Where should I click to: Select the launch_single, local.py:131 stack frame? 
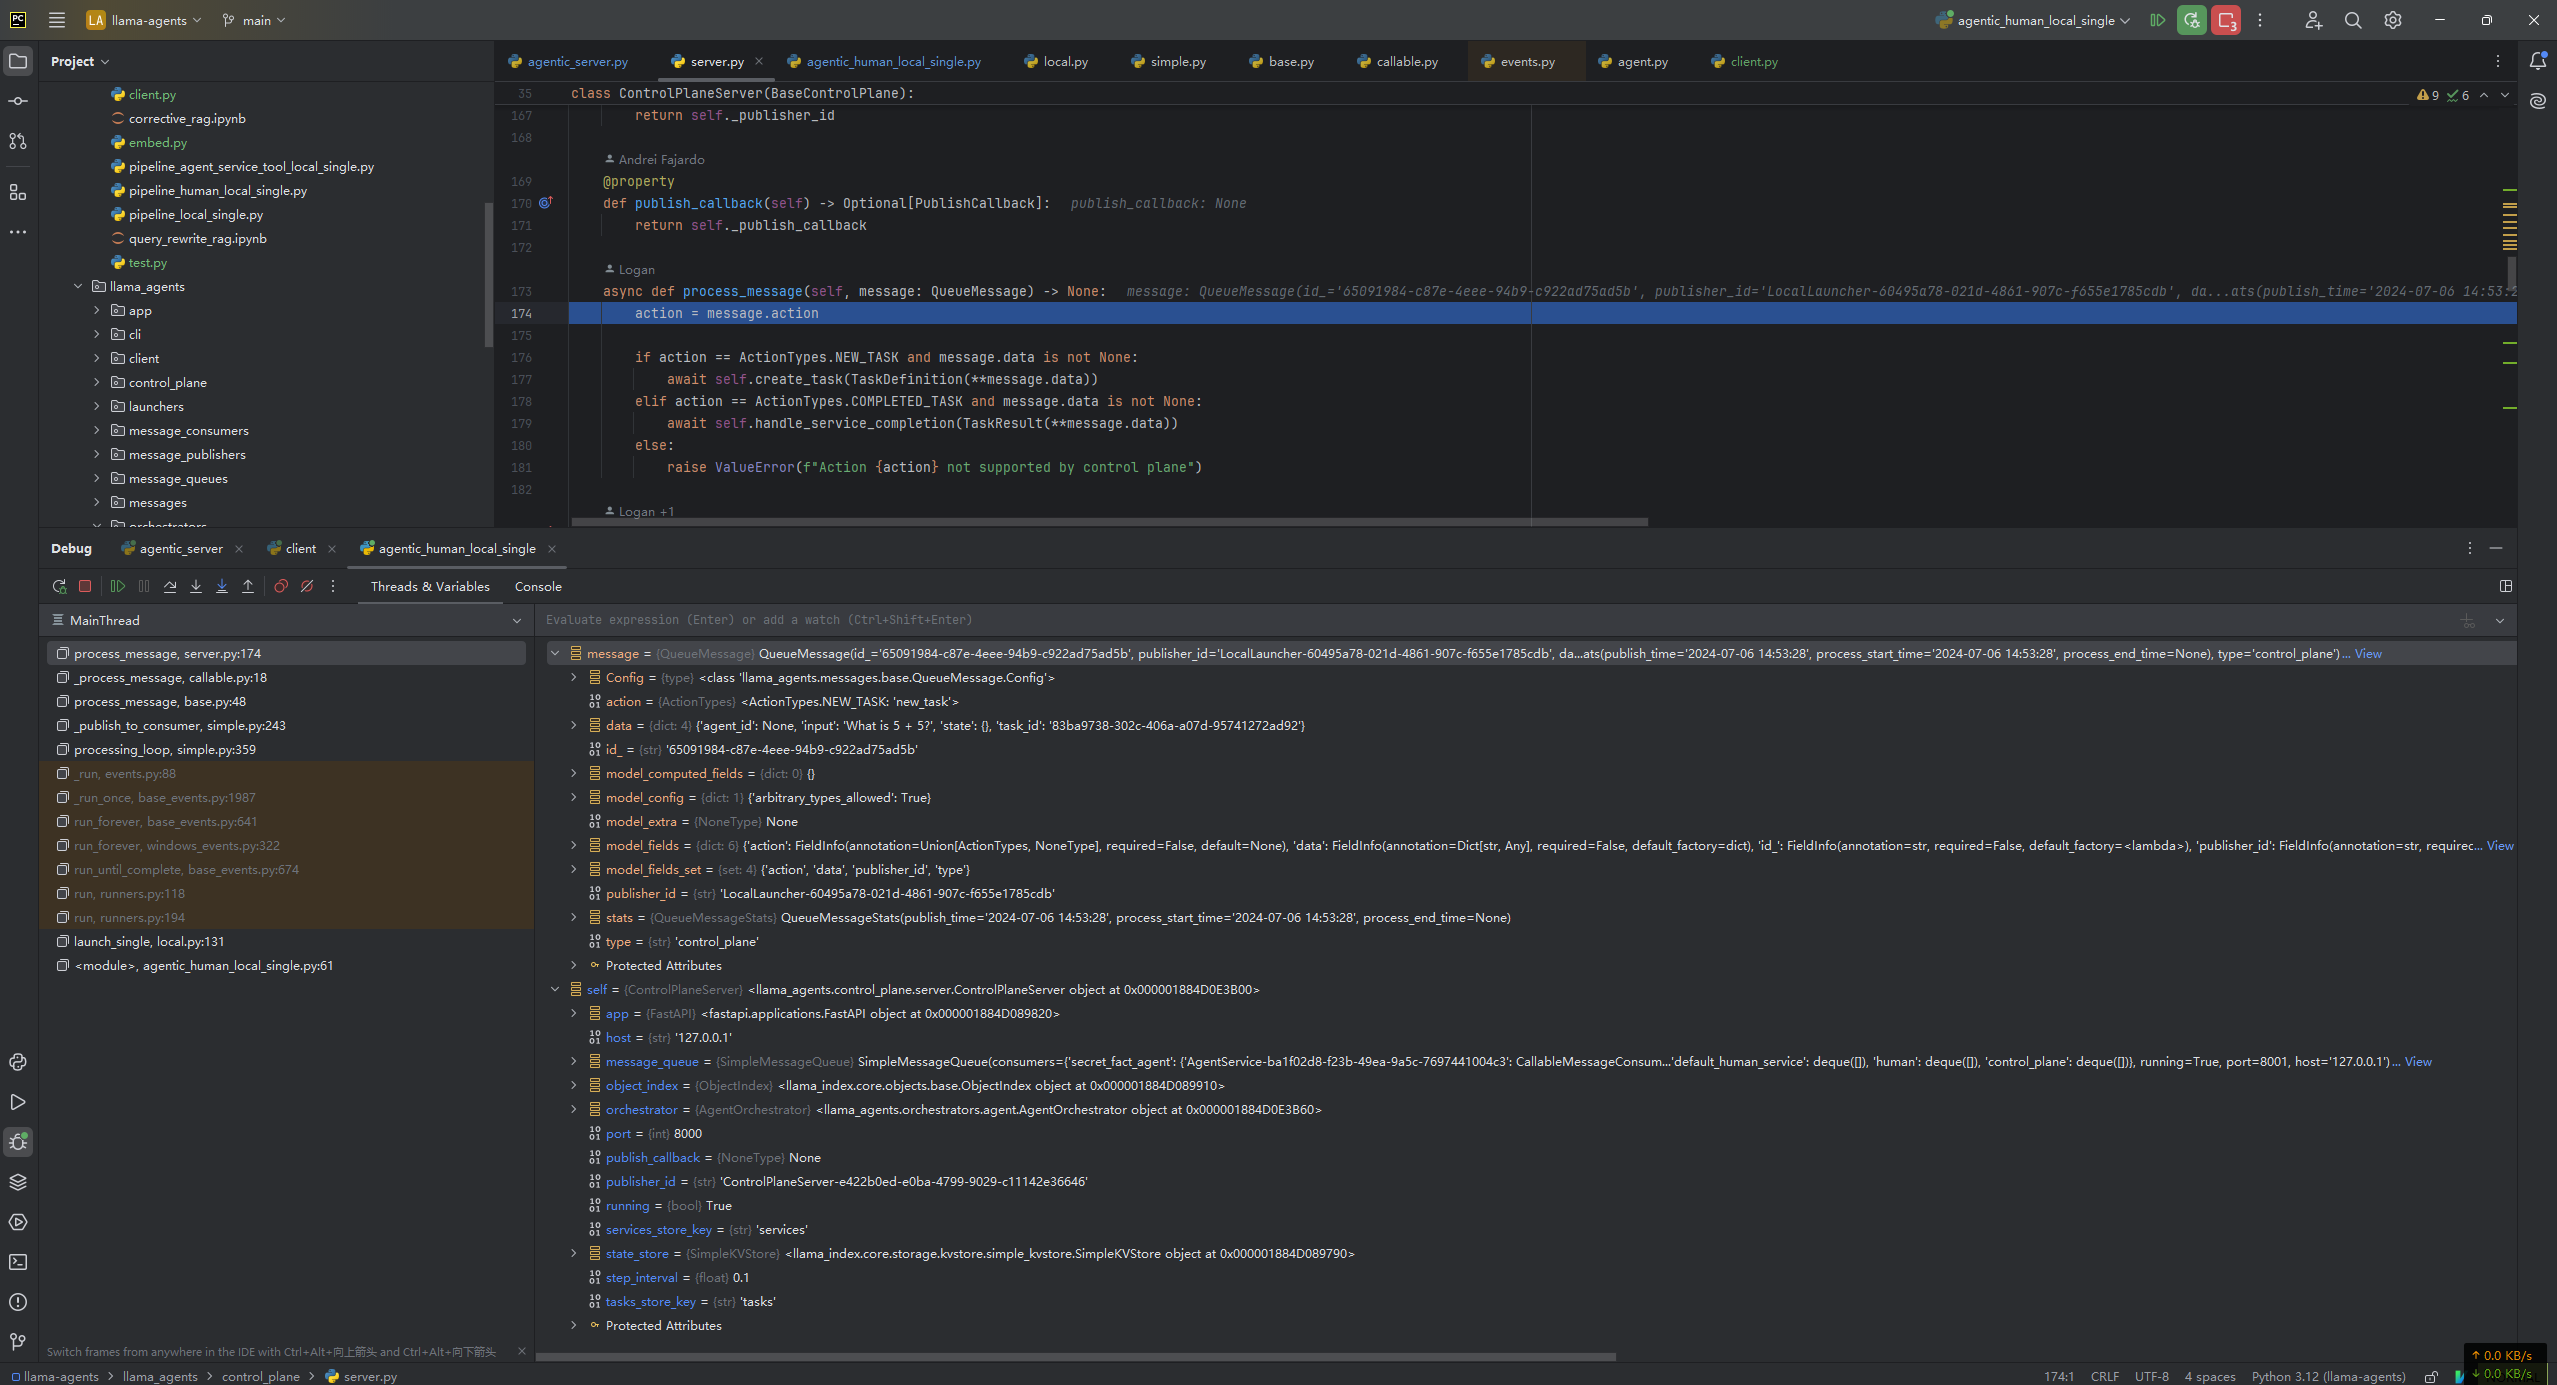point(149,942)
